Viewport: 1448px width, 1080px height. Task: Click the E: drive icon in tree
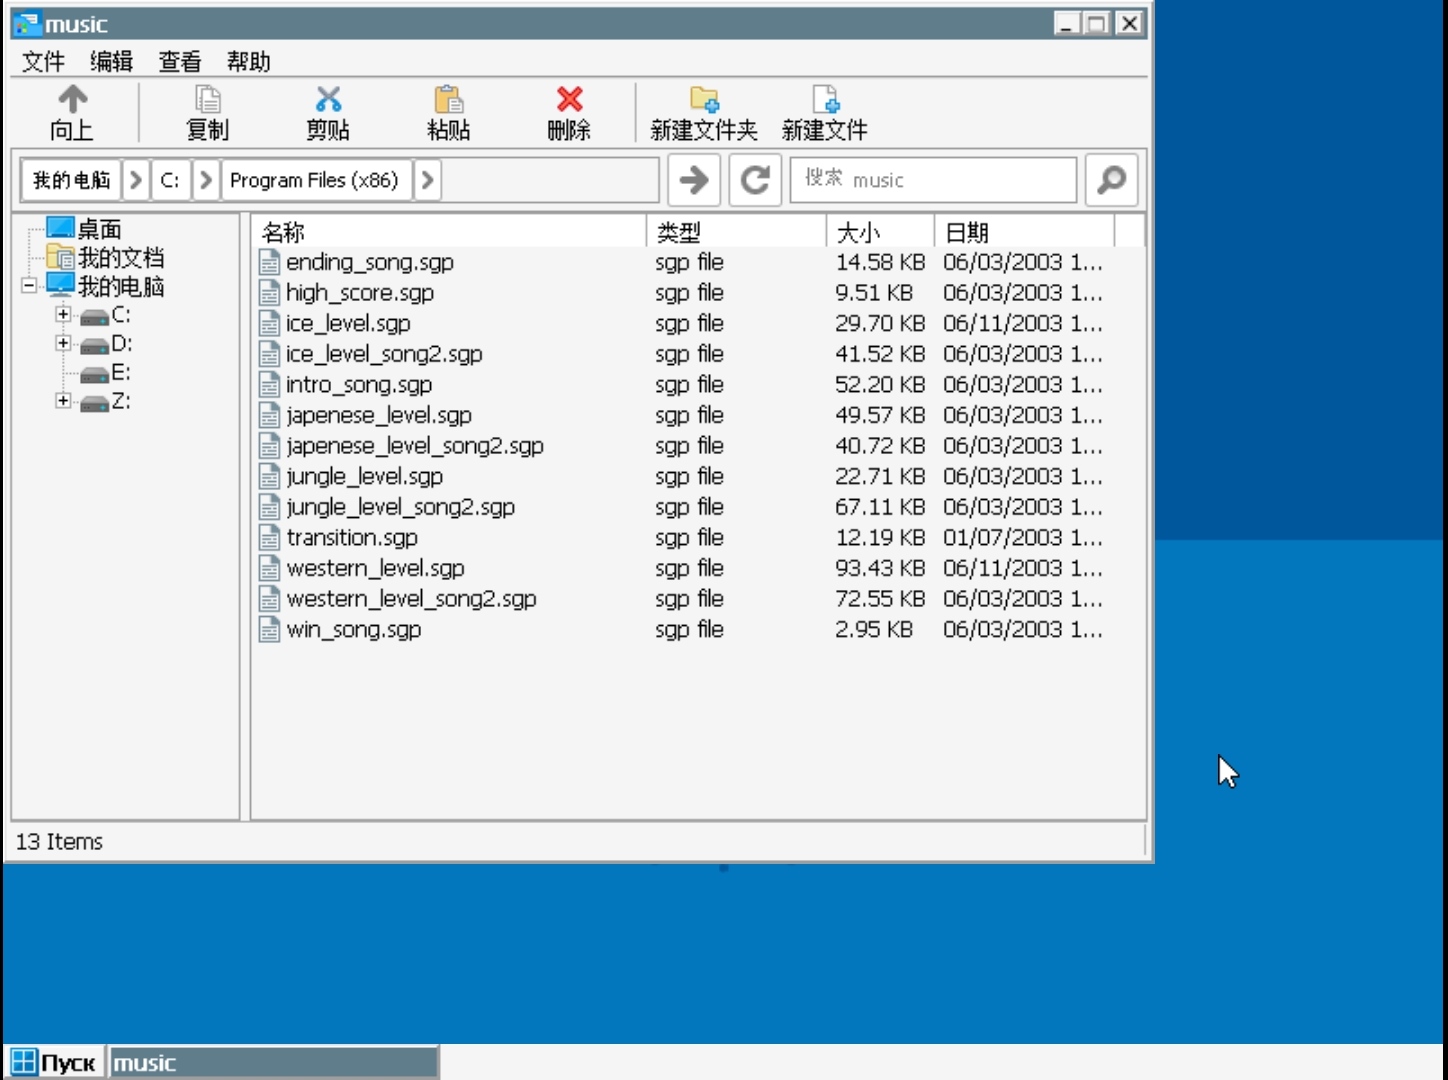click(x=94, y=374)
